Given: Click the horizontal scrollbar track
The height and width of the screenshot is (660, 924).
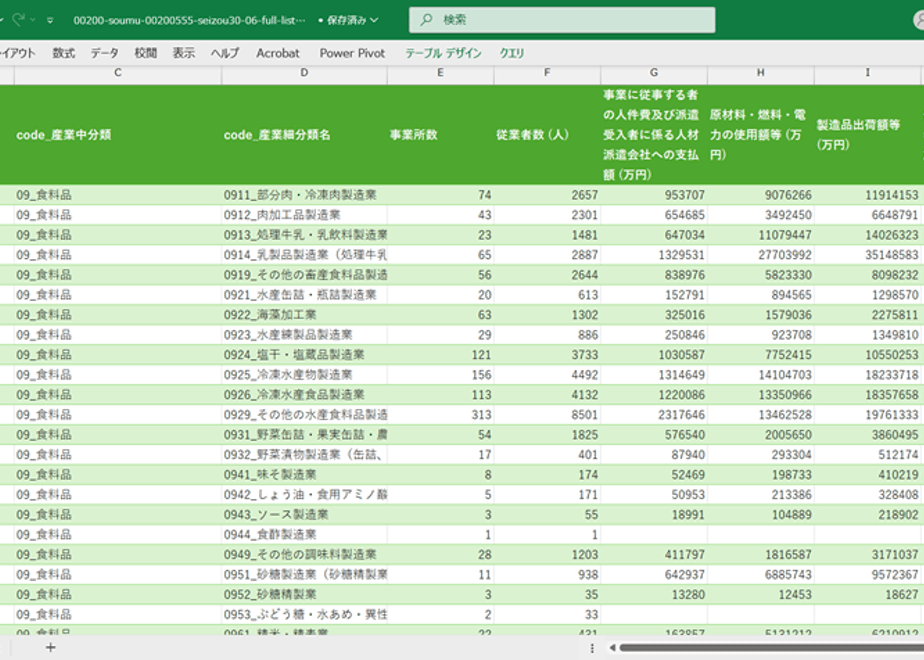Looking at the screenshot, I should 771,648.
